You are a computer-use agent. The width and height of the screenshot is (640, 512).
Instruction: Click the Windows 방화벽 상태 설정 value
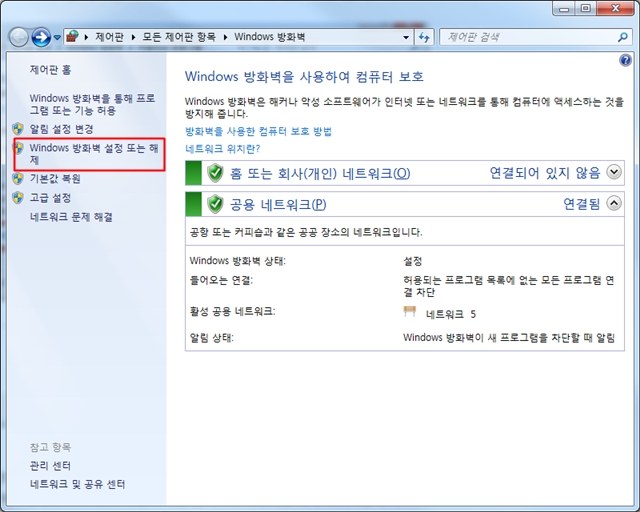(413, 261)
